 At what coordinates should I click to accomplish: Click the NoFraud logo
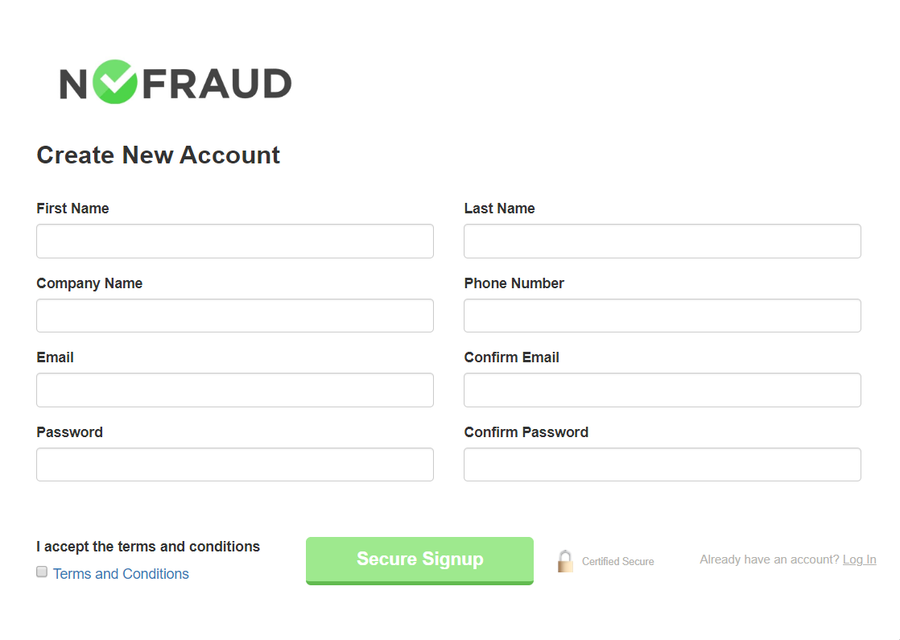(175, 83)
